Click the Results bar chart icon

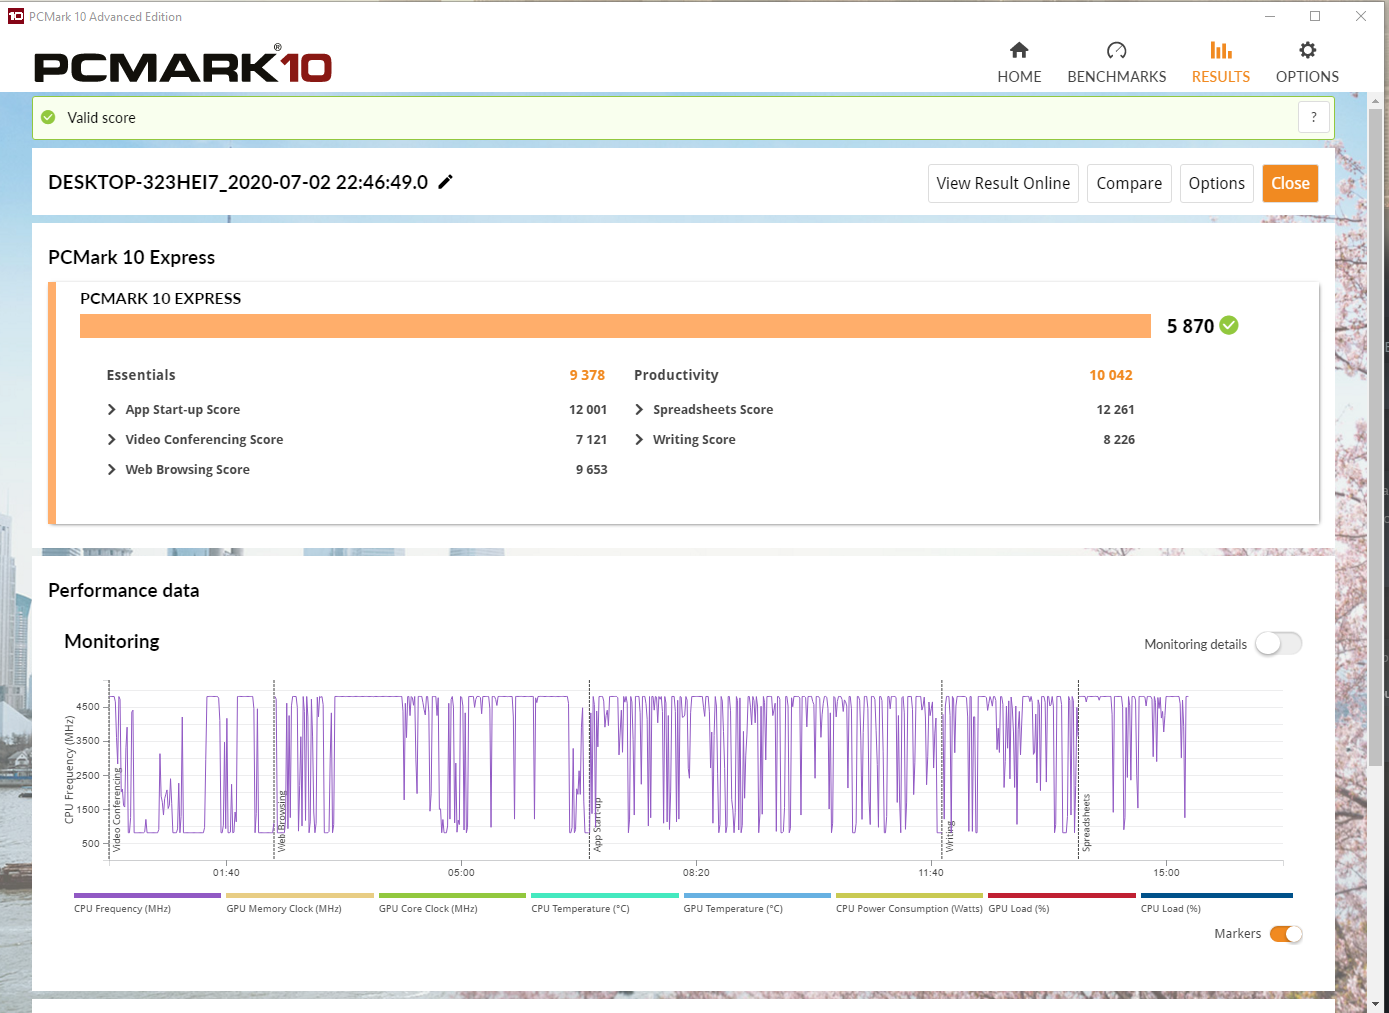[x=1221, y=50]
